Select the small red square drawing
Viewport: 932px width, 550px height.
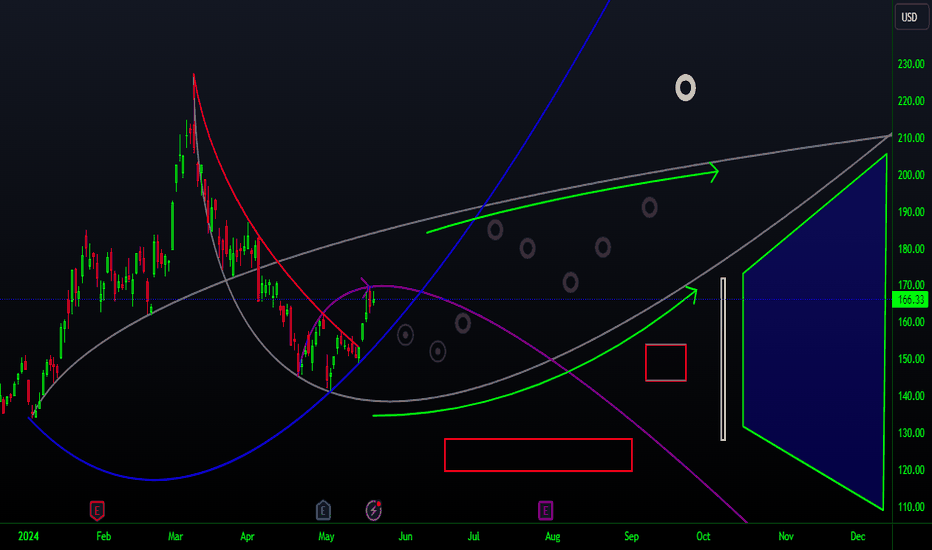tap(666, 363)
